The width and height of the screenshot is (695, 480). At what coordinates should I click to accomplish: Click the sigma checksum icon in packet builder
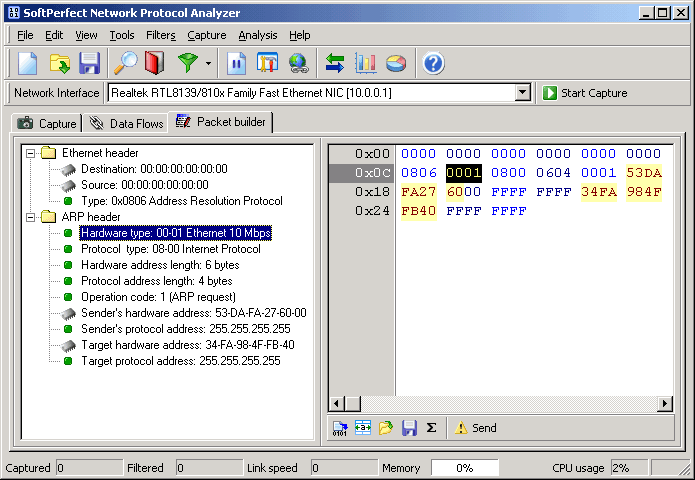[x=431, y=428]
